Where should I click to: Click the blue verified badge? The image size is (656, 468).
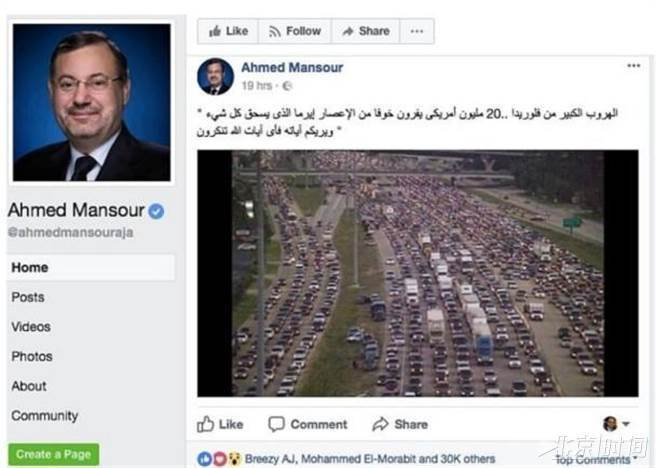[156, 211]
